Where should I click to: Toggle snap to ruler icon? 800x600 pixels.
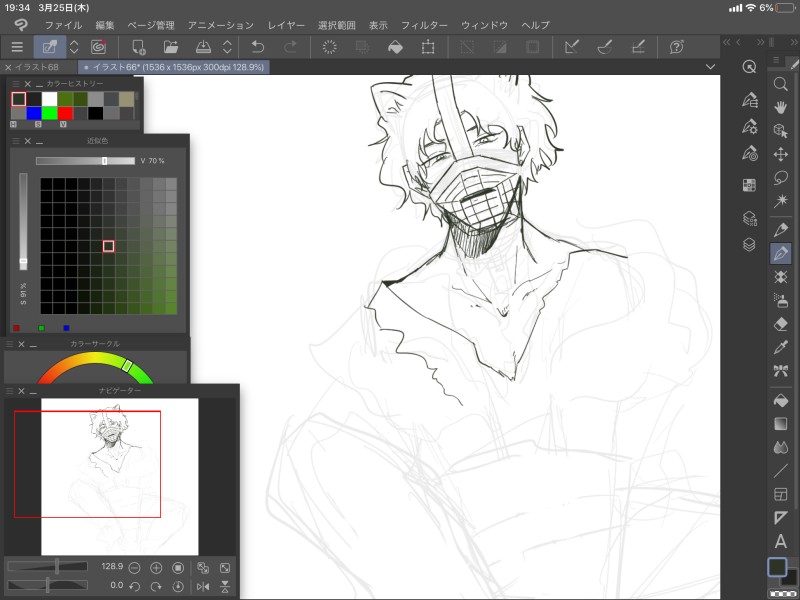tap(572, 47)
